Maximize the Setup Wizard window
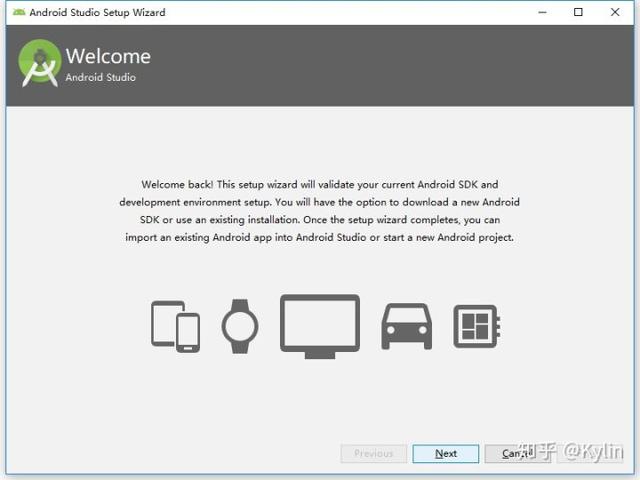 pyautogui.click(x=578, y=12)
